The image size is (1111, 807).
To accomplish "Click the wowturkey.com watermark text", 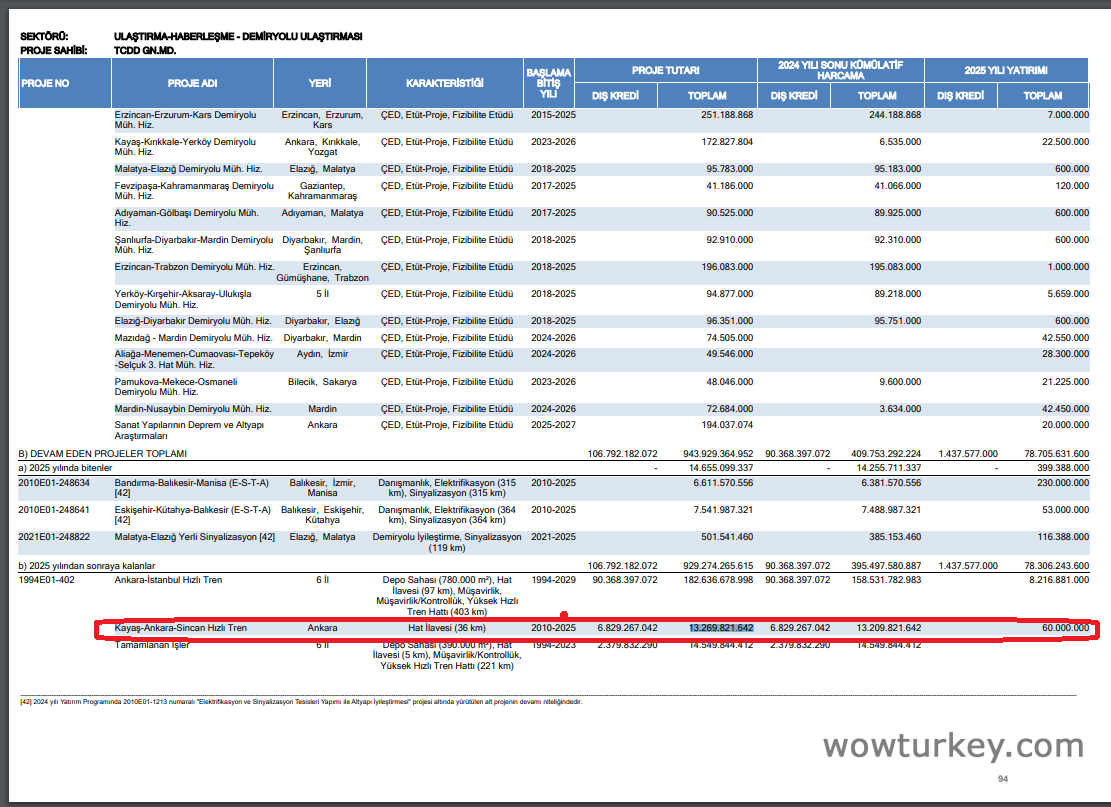I will click(x=952, y=744).
